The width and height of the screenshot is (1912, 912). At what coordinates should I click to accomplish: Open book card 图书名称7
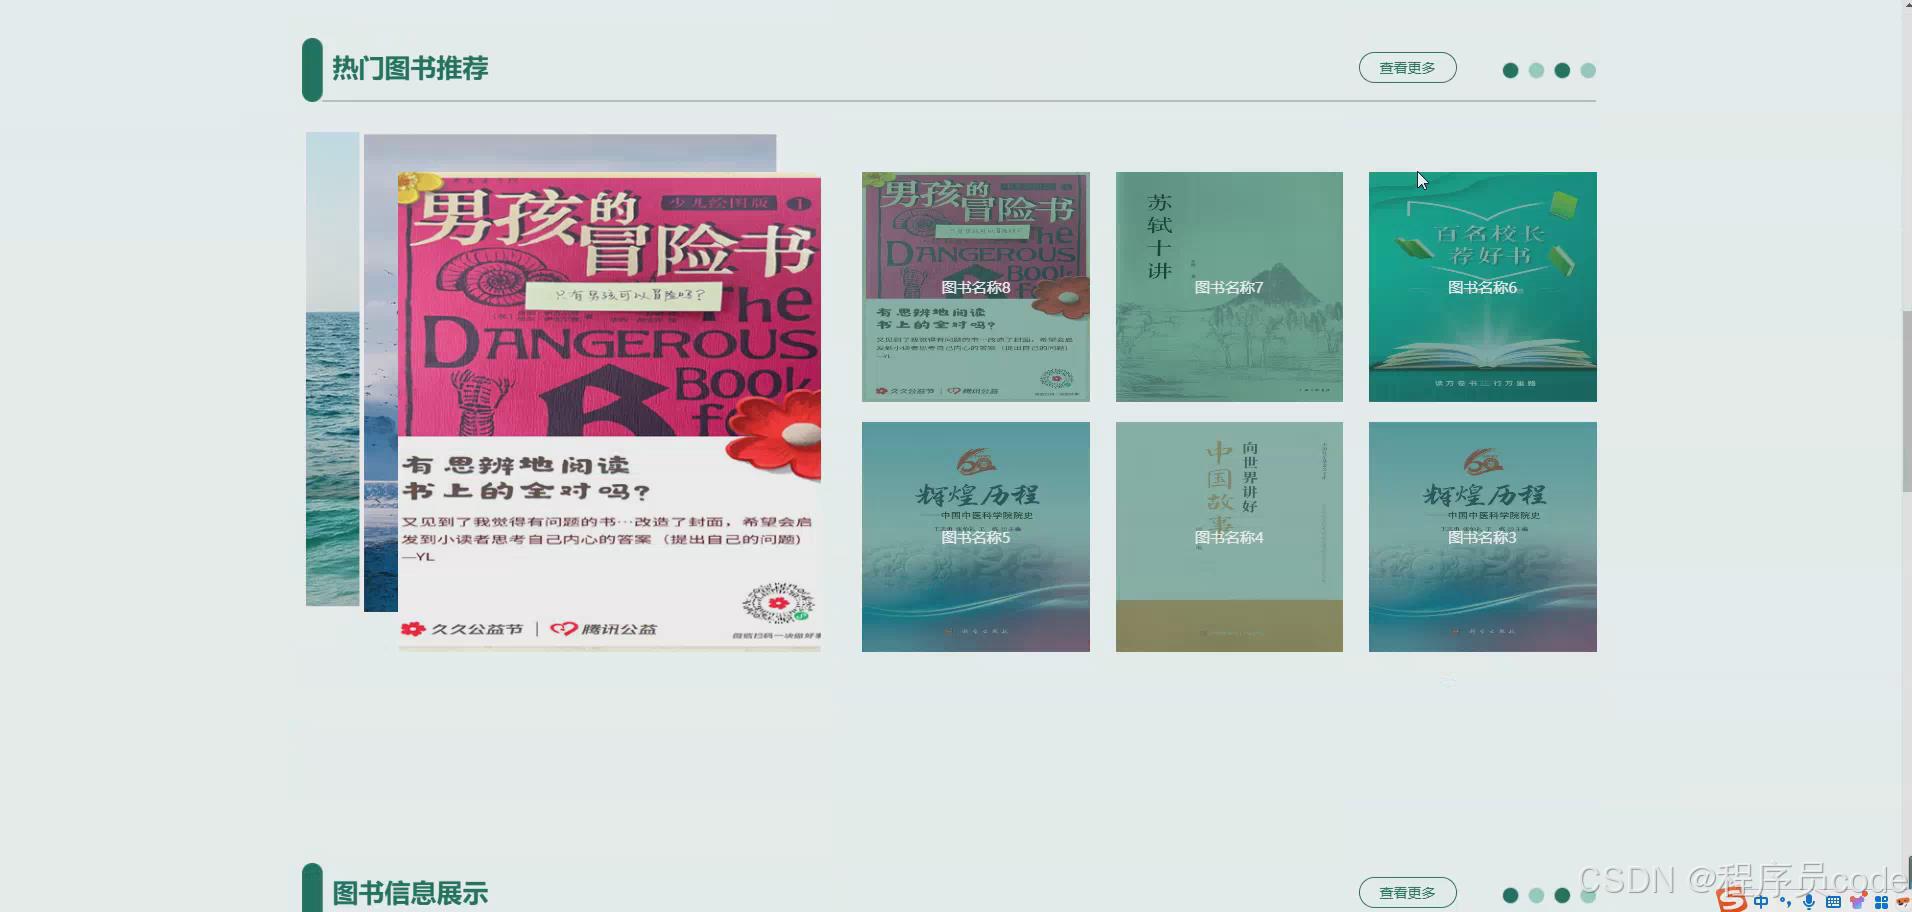(x=1229, y=287)
